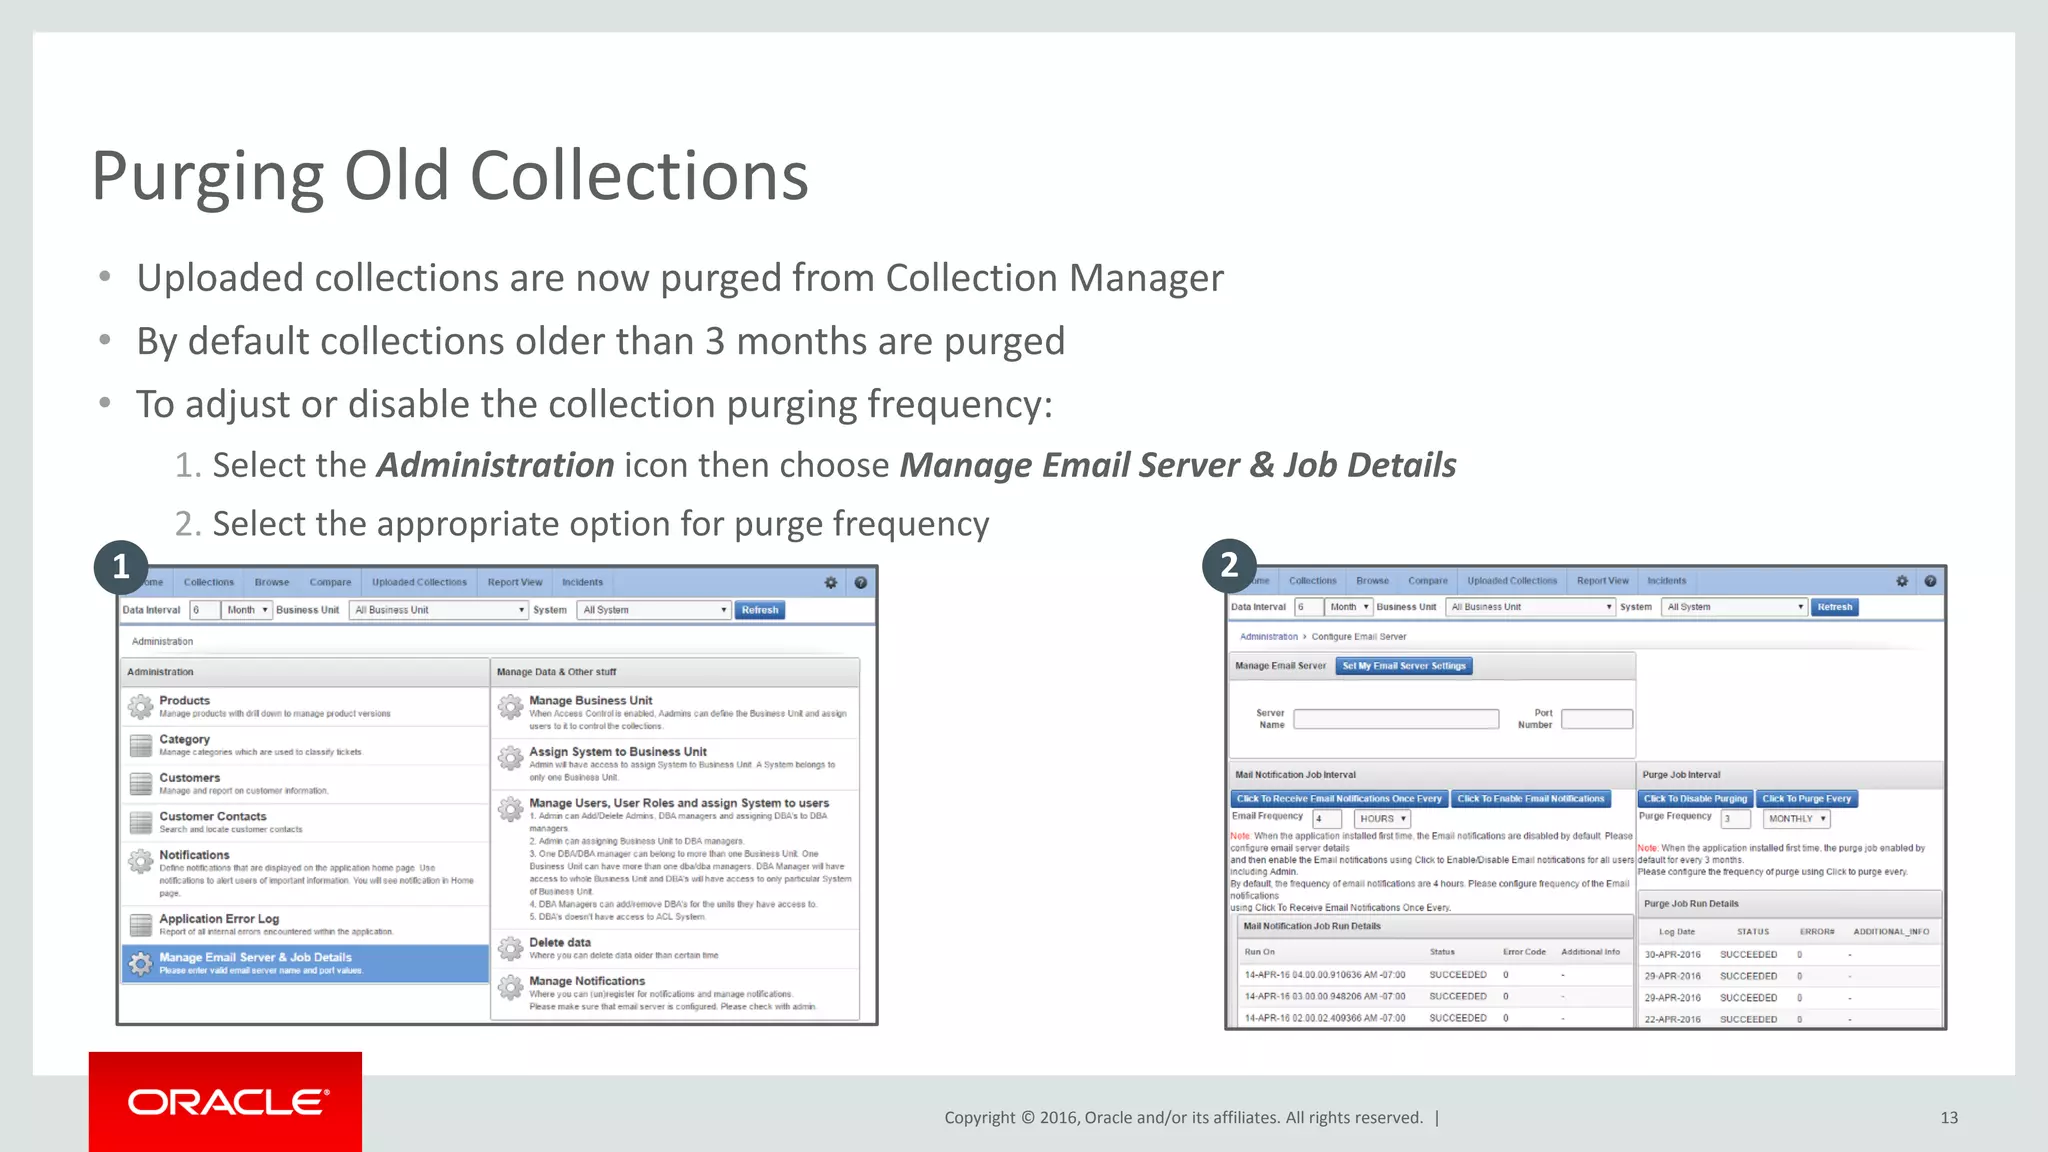Screen dimensions: 2048x1152
Task: Select Assign System to Business Unit icon
Action: click(x=511, y=758)
